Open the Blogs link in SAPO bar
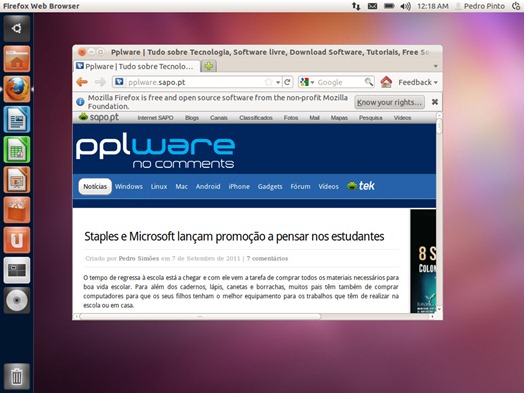The width and height of the screenshot is (524, 393). 192,118
